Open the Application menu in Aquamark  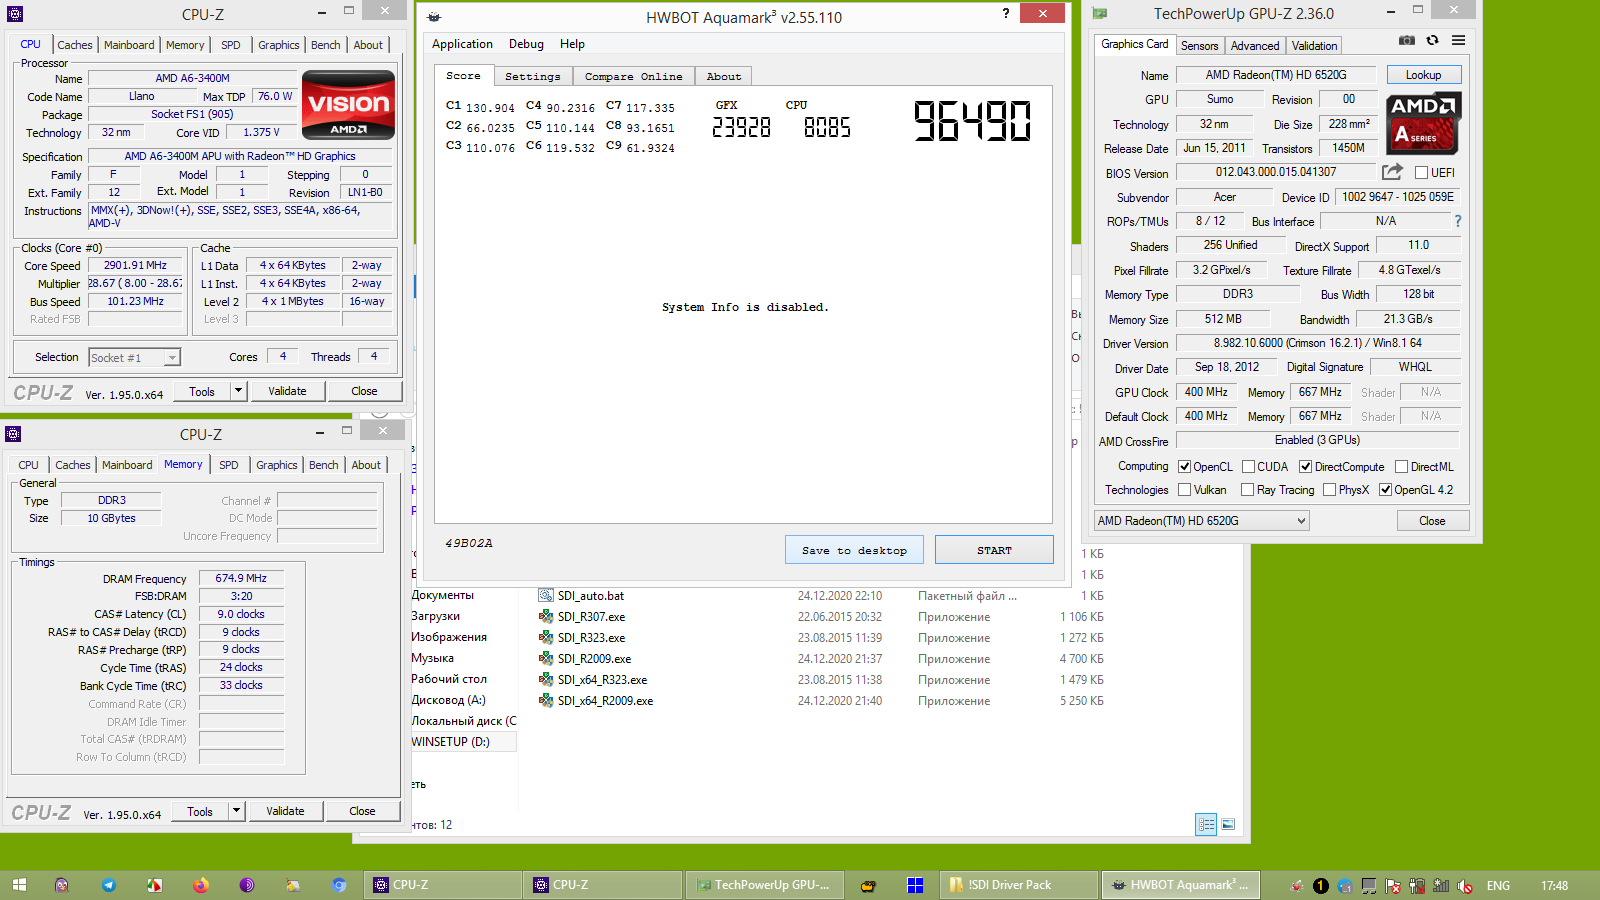point(462,44)
